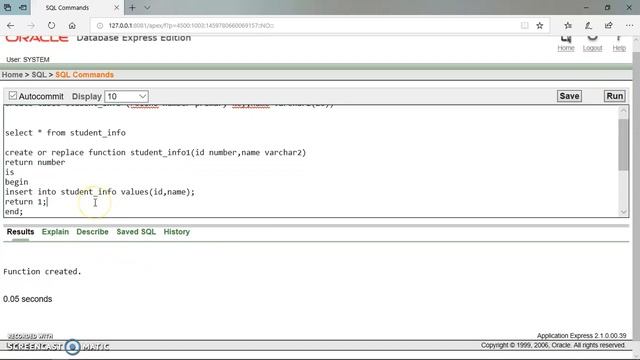Click the 'return number' line in editor
This screenshot has height=360, width=640.
[x=35, y=162]
